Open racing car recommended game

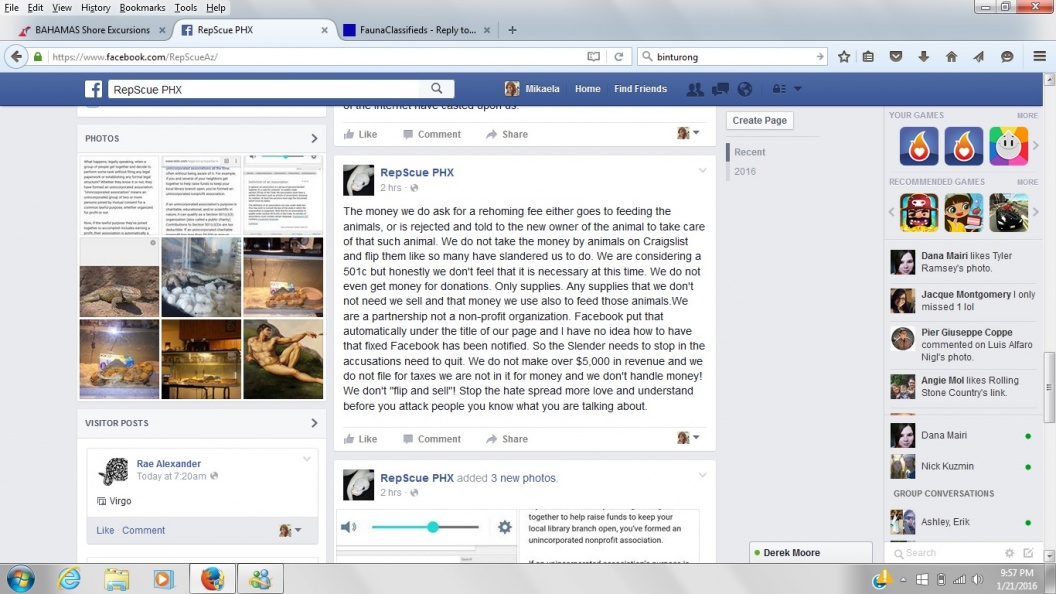(1008, 212)
